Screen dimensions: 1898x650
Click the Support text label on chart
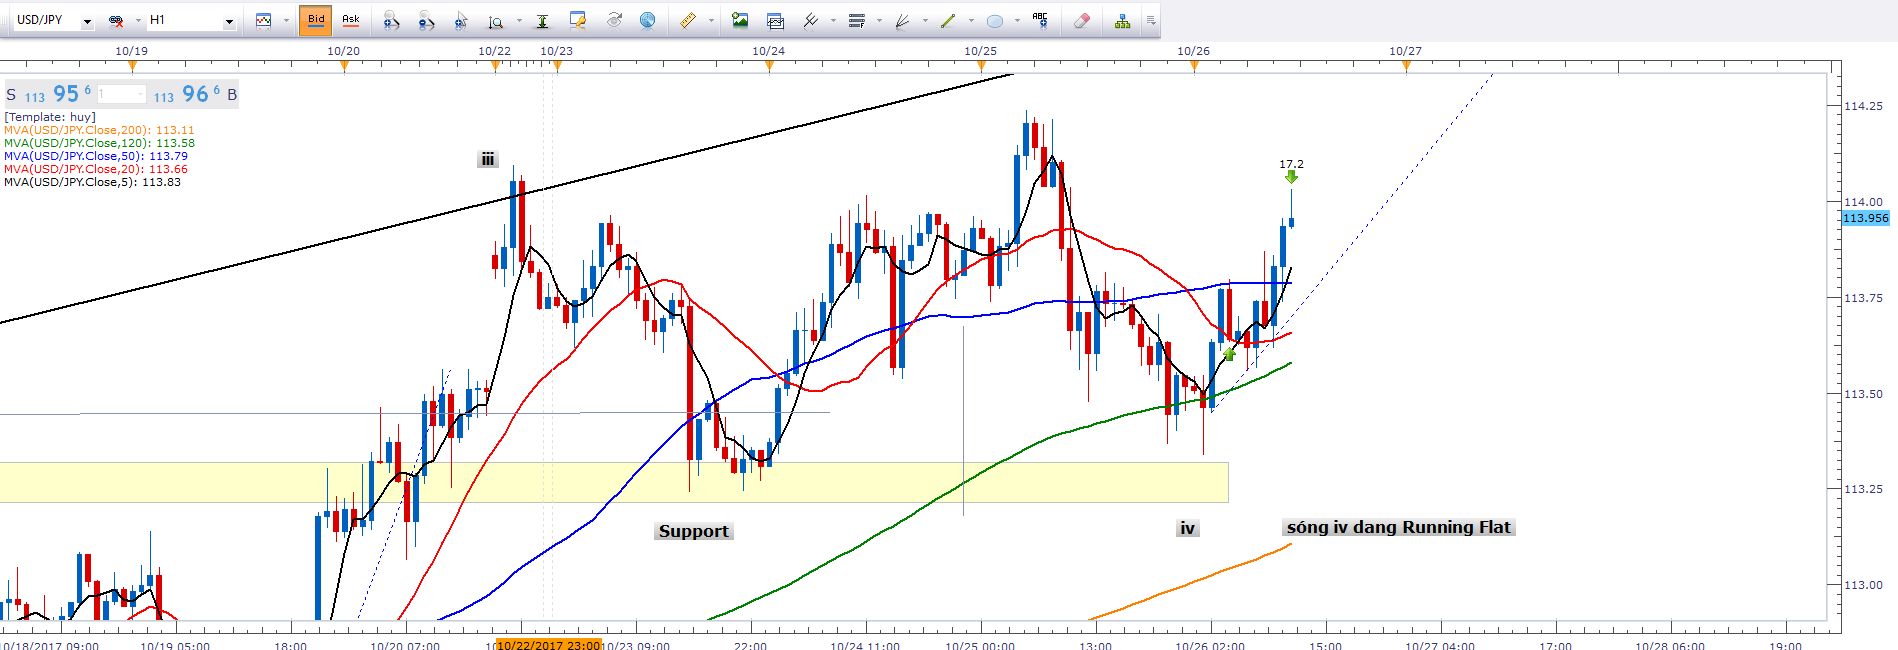(694, 531)
